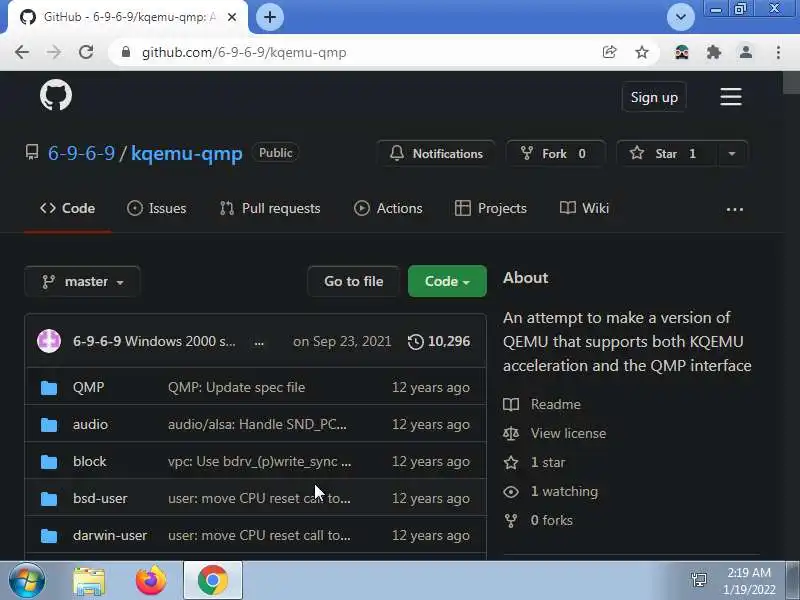Click the tab search chevron button

coord(681,17)
